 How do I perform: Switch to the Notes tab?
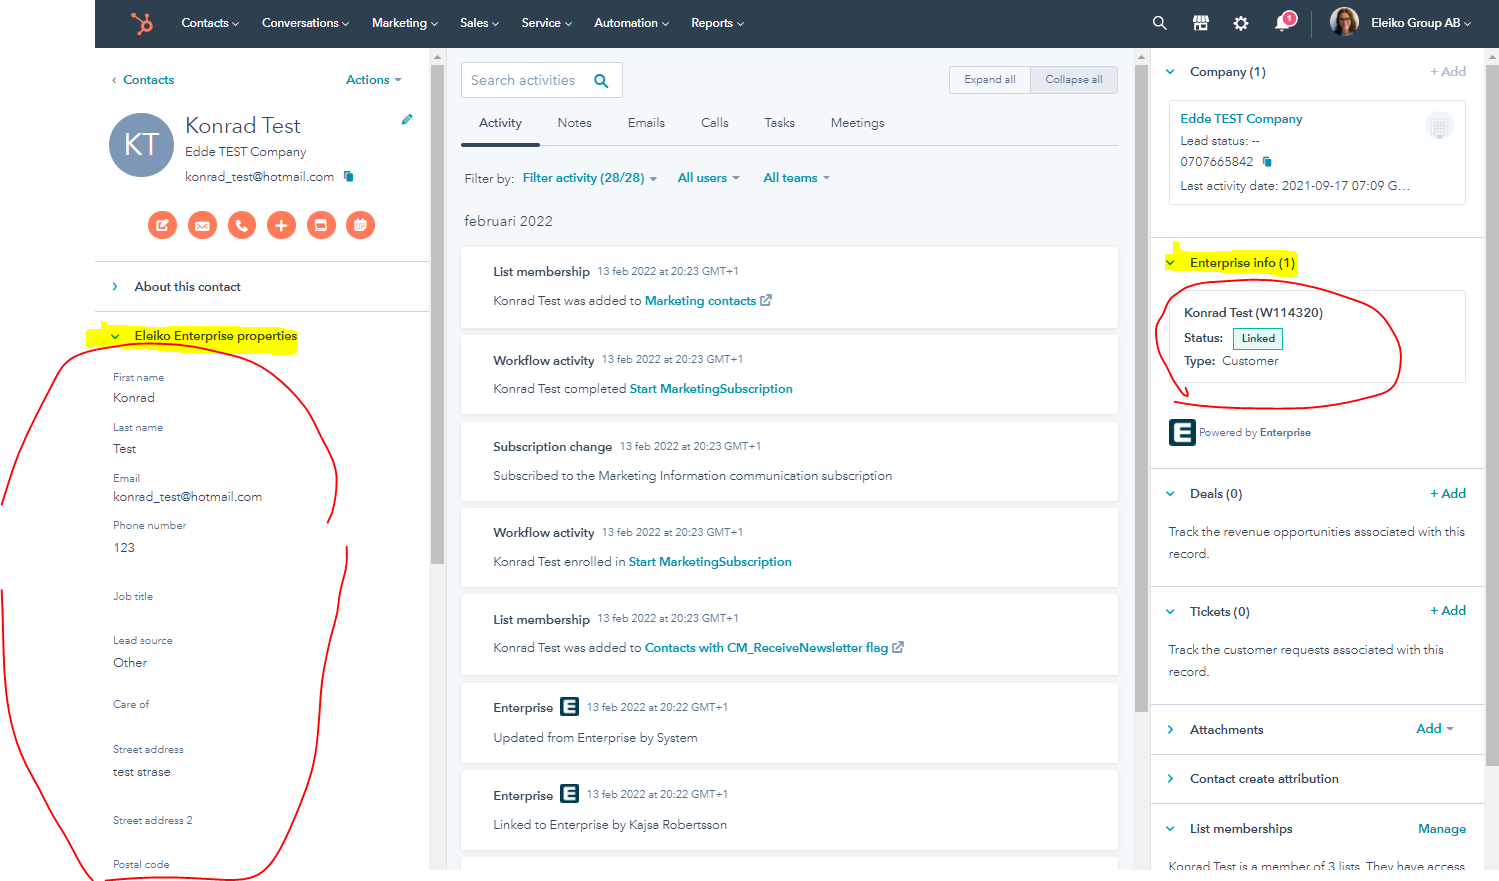tap(574, 123)
